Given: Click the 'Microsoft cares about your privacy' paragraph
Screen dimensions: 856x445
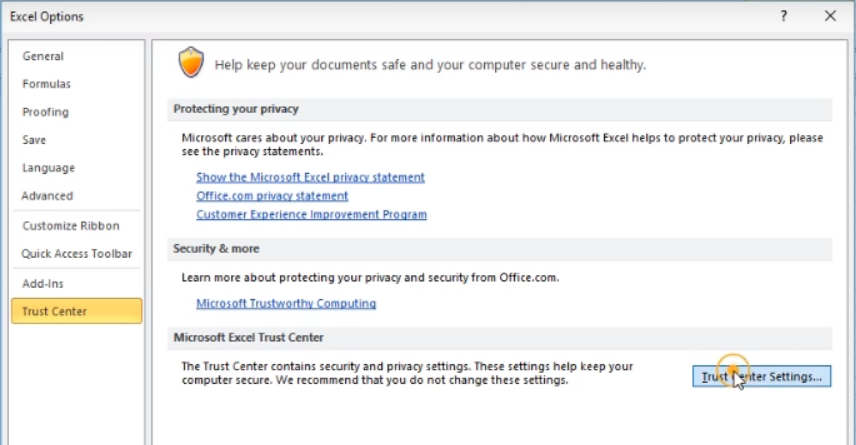Looking at the screenshot, I should tap(502, 145).
